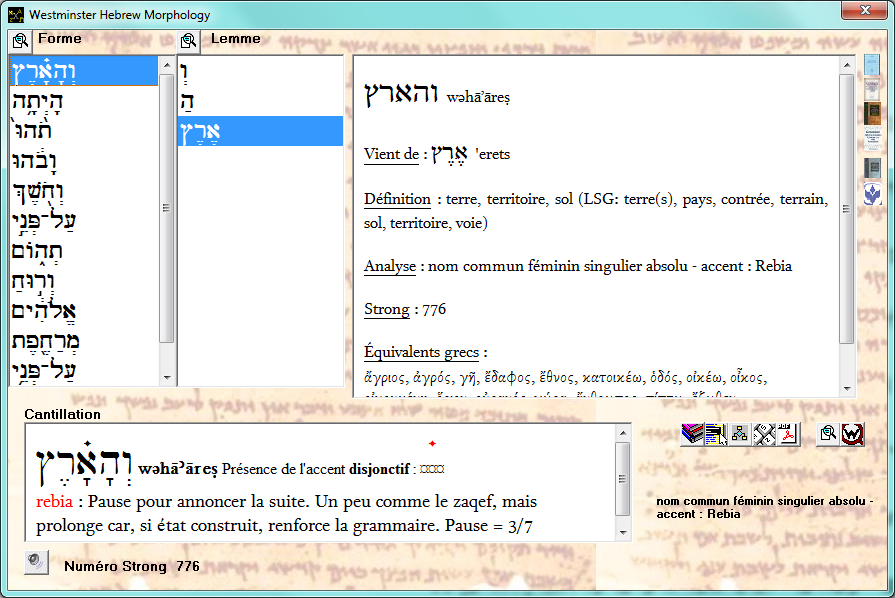The image size is (895, 598).
Task: Click the Cantillation pane scroll down arrow
Action: 623,532
